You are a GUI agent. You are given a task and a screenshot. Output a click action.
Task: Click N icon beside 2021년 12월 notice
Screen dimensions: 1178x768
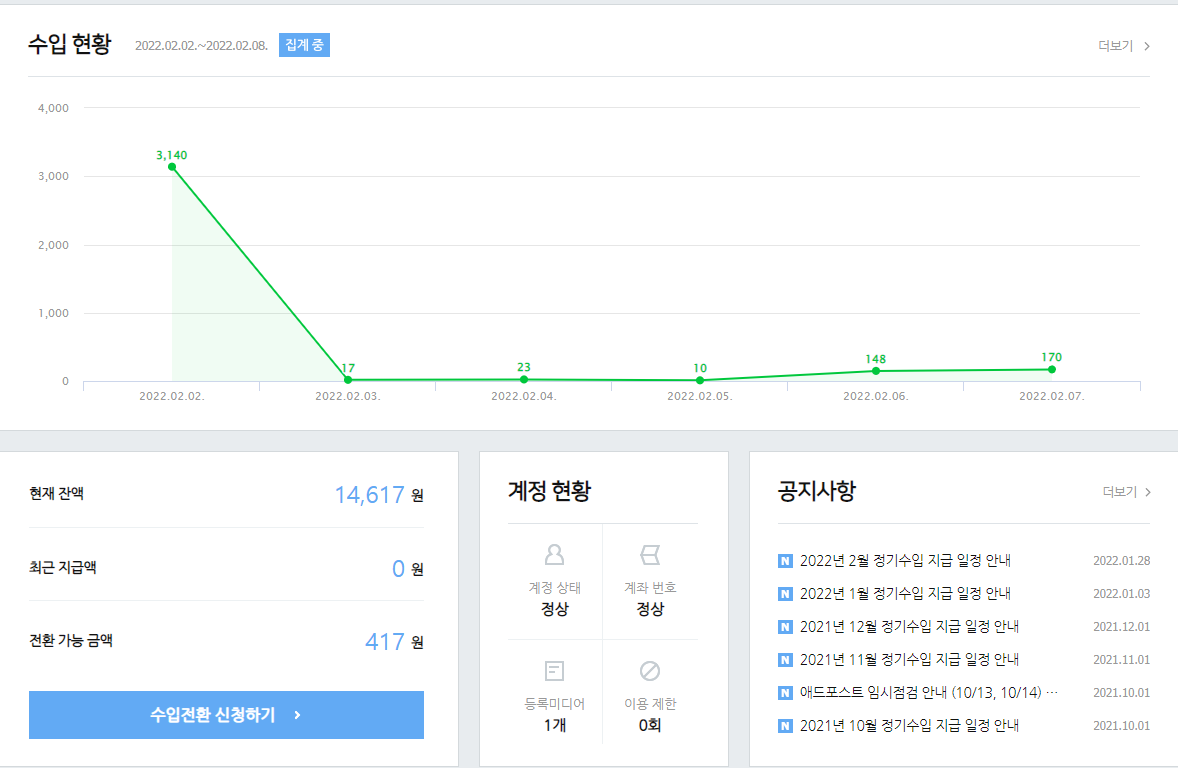(785, 627)
